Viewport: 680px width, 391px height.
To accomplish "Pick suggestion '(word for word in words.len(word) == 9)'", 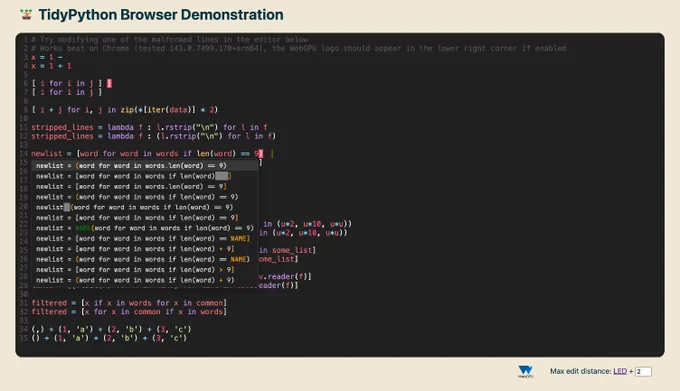I will coord(145,166).
